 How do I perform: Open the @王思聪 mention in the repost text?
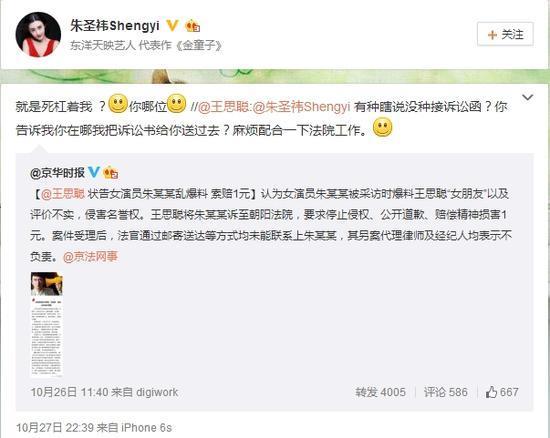223,107
